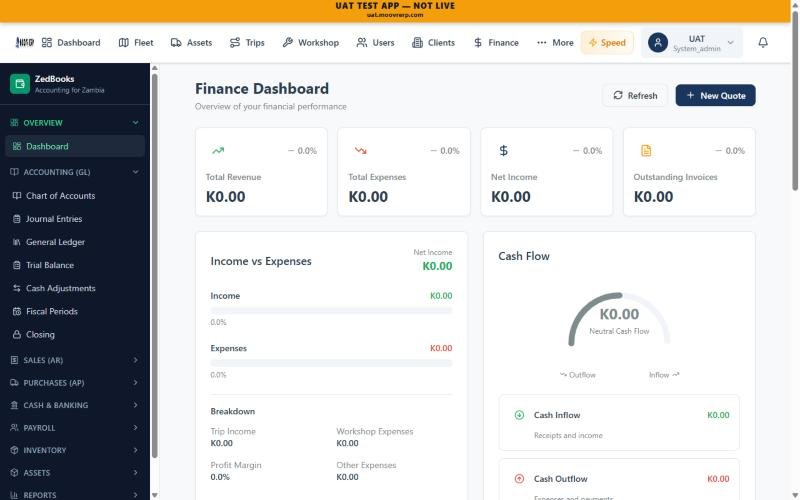Open the Dashboard top menu item
This screenshot has height=500, width=800.
[x=71, y=42]
